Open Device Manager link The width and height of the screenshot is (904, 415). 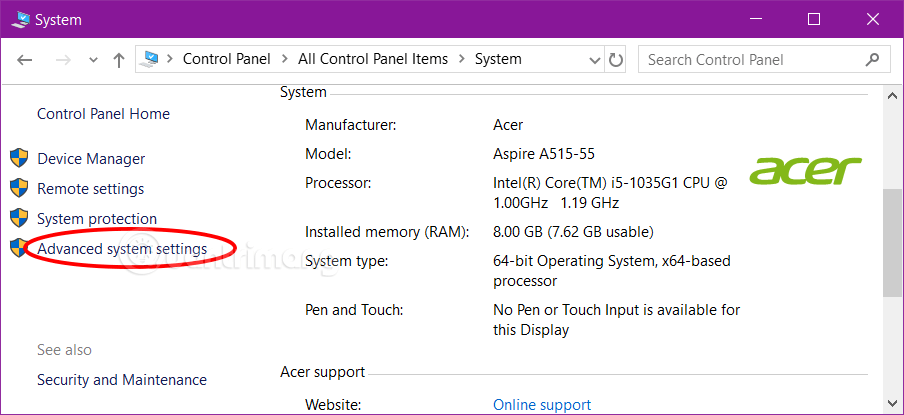coord(91,159)
